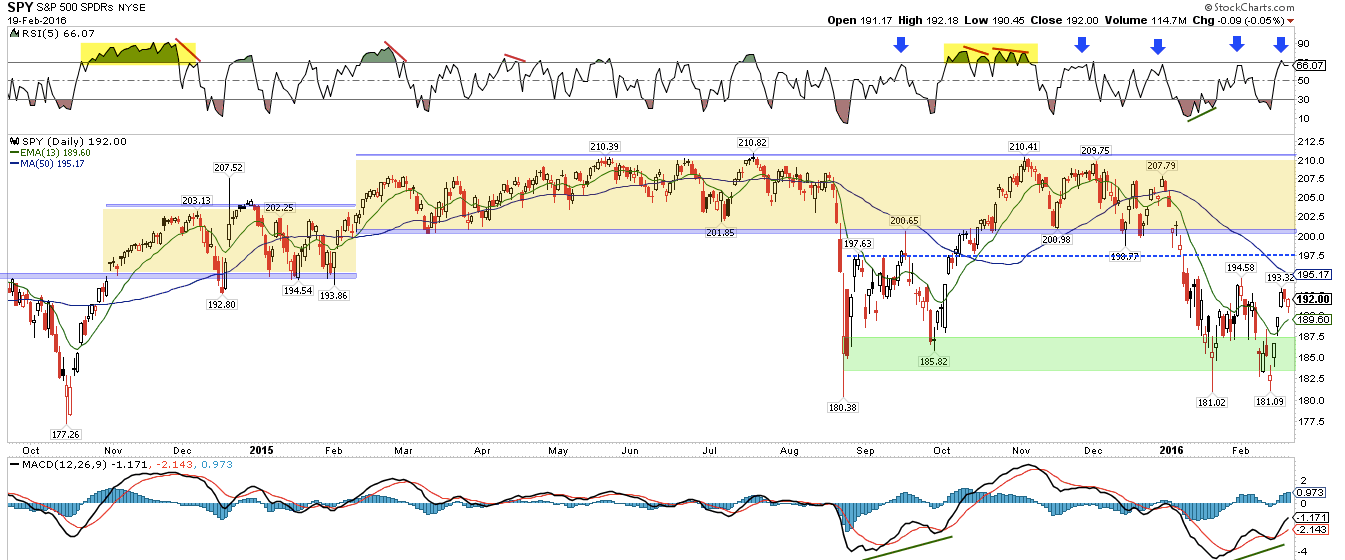Click the MA(50) 195.17 legend entry

[x=53, y=163]
